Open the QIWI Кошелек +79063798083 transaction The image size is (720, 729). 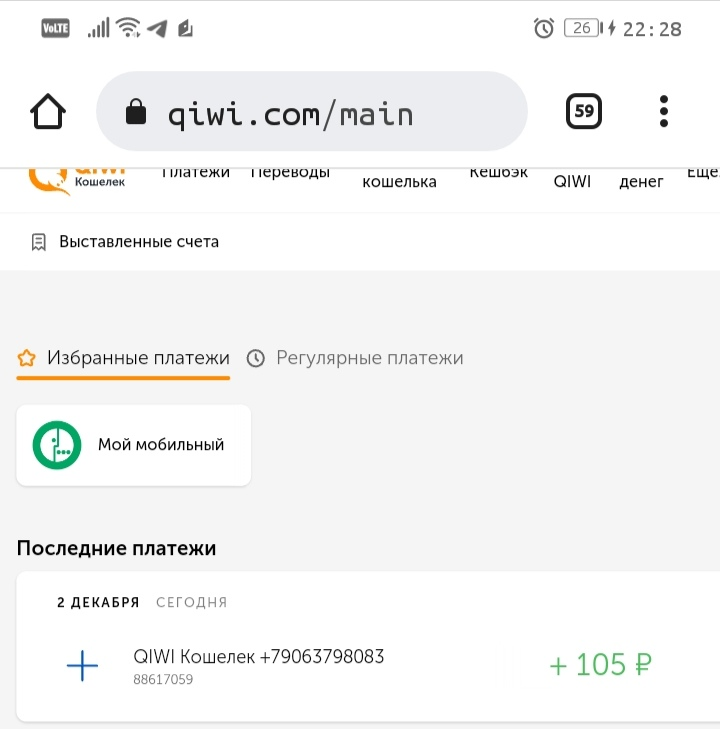pos(367,666)
